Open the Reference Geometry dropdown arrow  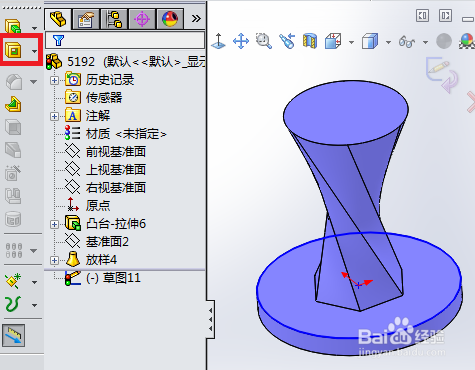[x=34, y=282]
